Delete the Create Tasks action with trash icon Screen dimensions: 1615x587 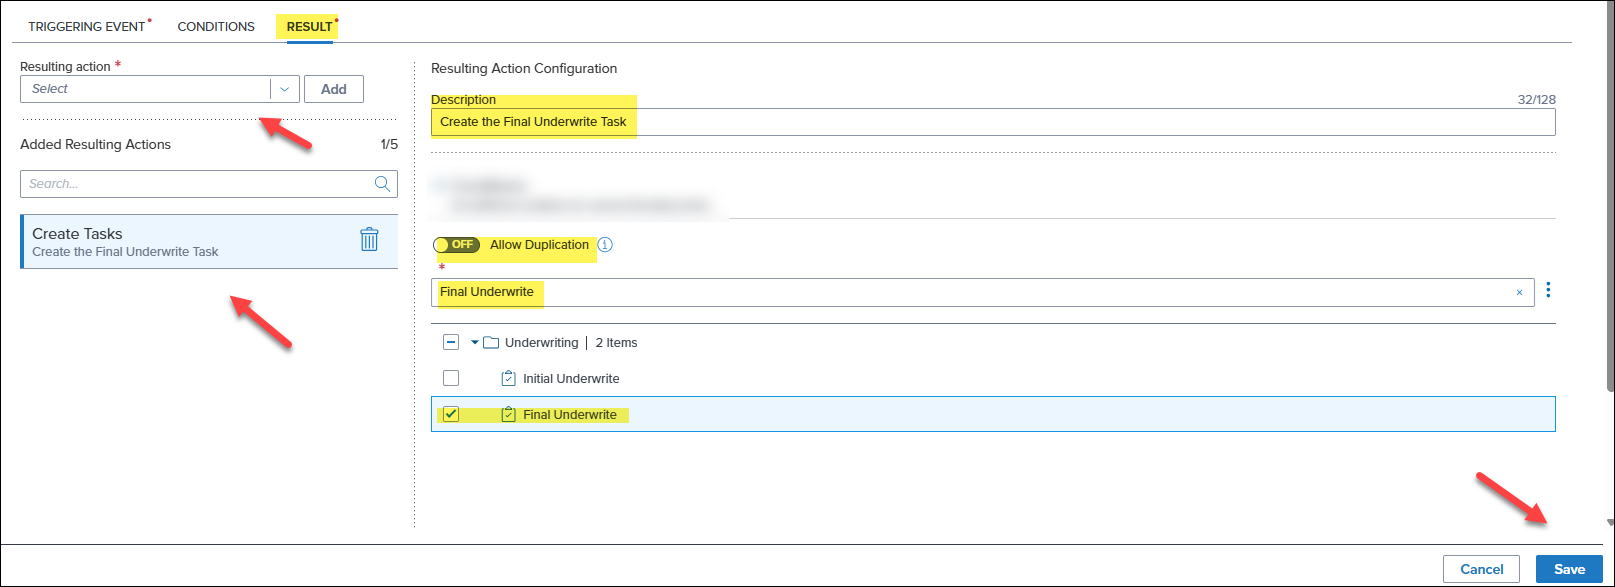coord(369,240)
